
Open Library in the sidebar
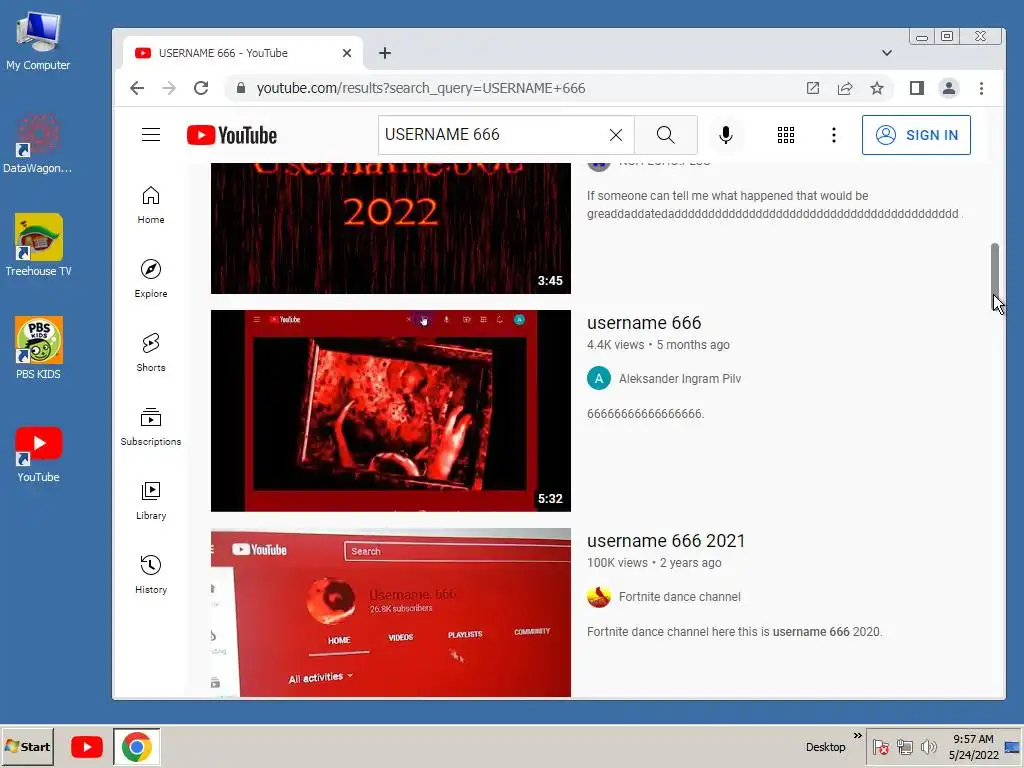151,501
